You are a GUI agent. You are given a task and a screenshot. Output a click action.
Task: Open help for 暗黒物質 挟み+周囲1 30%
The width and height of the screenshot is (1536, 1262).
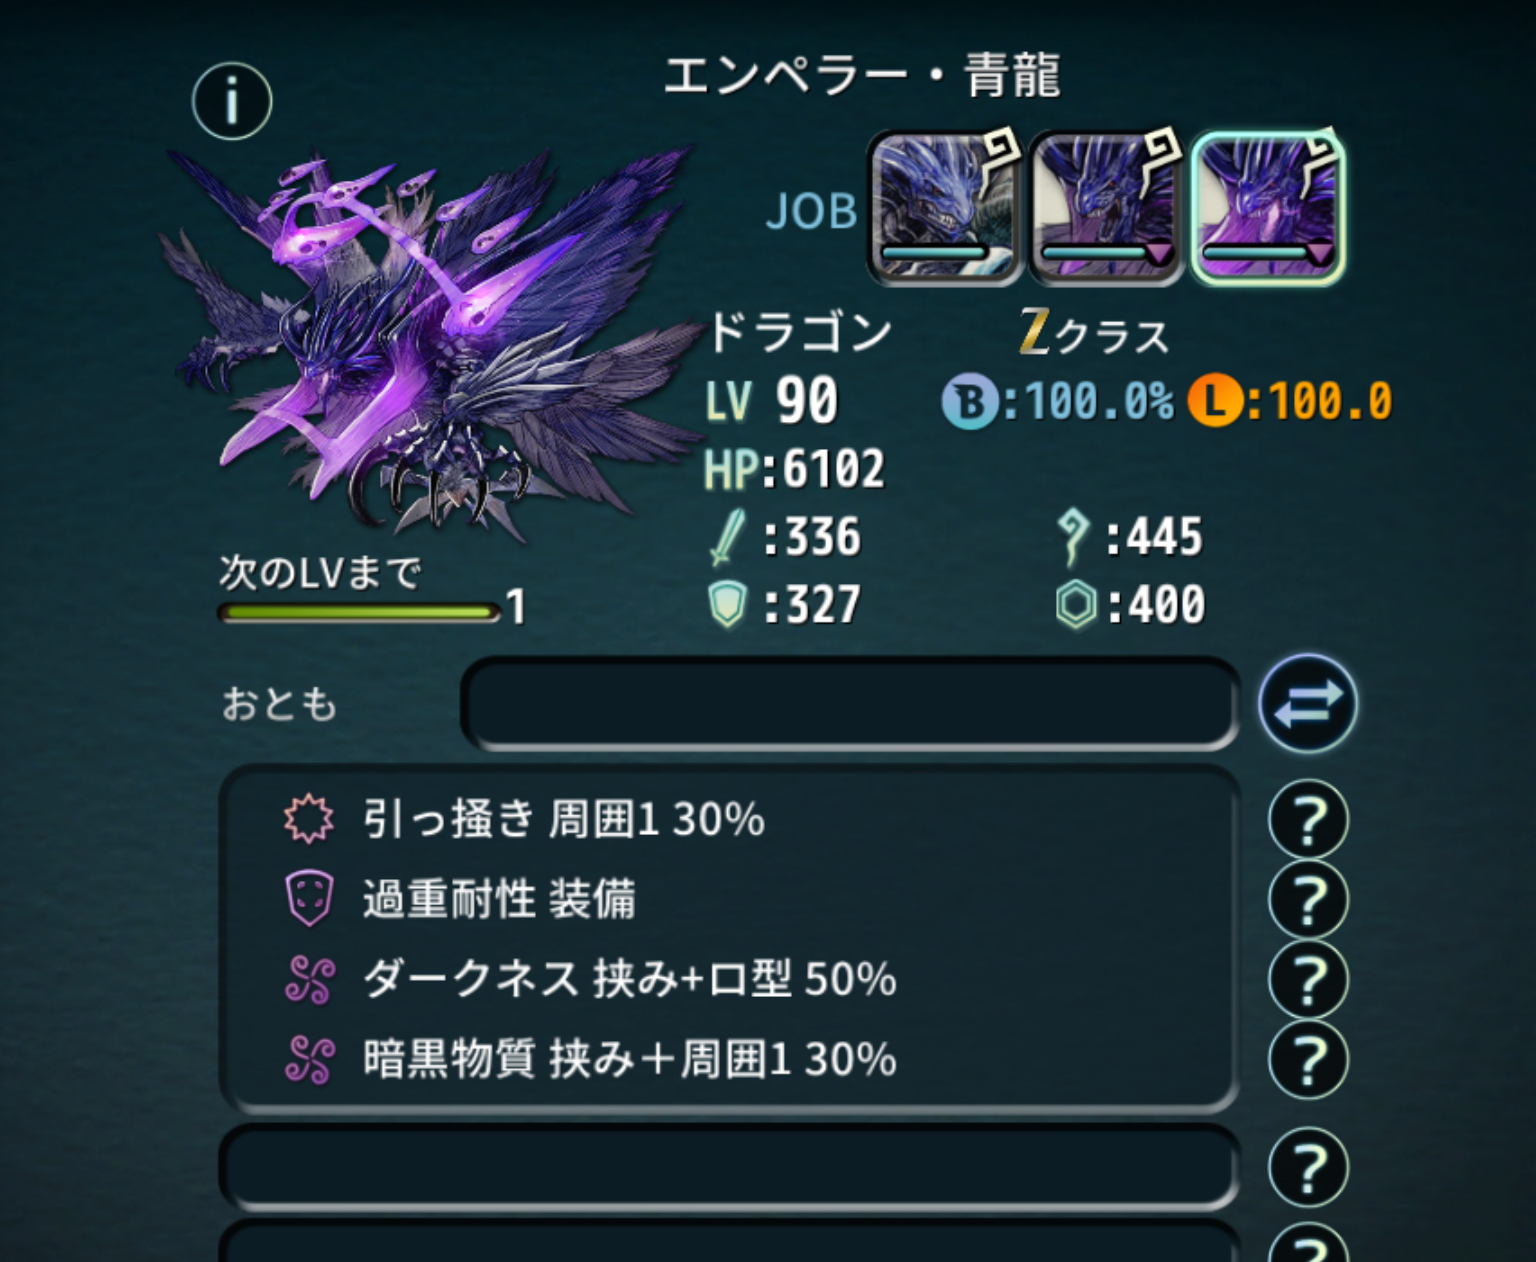pyautogui.click(x=1308, y=1060)
